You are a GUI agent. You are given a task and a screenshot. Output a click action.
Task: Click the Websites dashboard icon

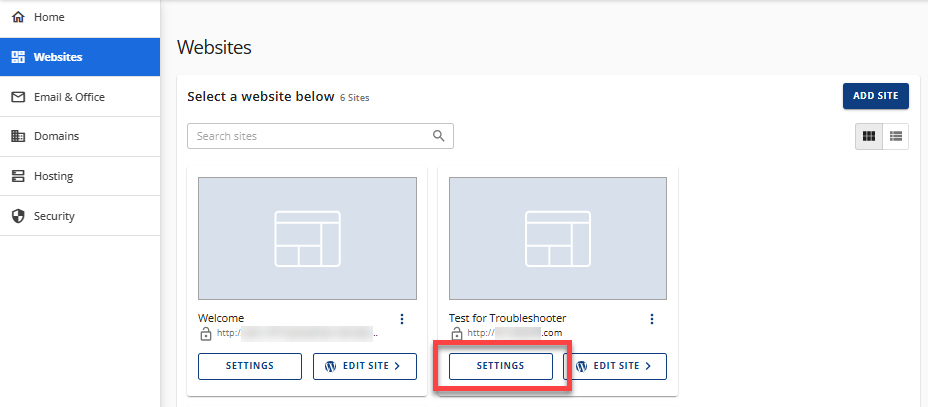pyautogui.click(x=18, y=57)
